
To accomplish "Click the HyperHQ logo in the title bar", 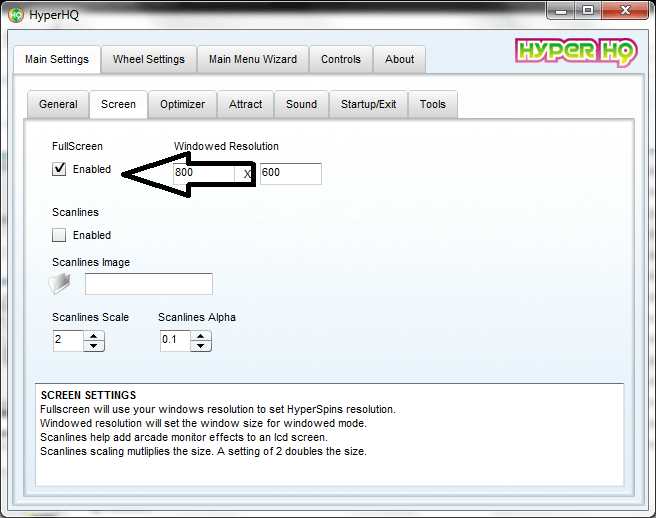I will click(16, 15).
